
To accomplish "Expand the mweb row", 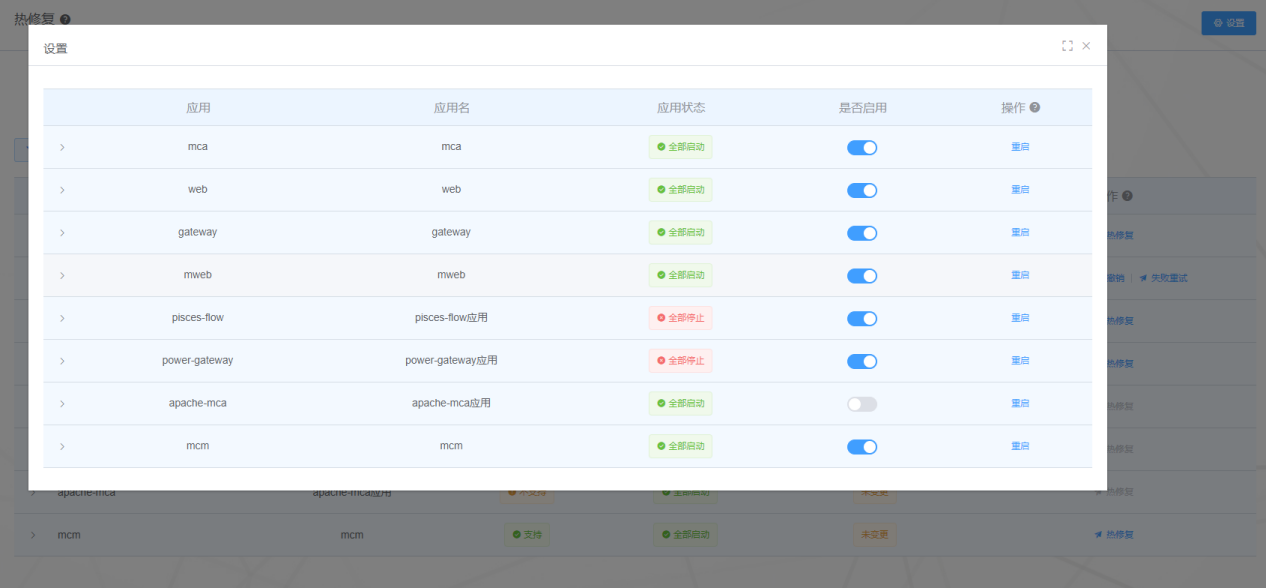I will click(62, 275).
